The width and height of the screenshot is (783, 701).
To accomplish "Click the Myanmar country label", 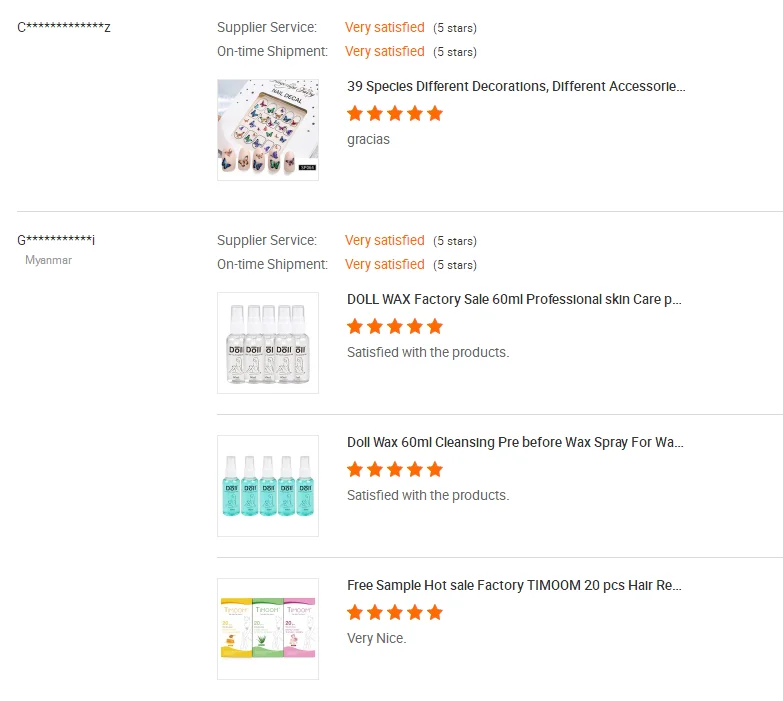I will click(x=48, y=260).
